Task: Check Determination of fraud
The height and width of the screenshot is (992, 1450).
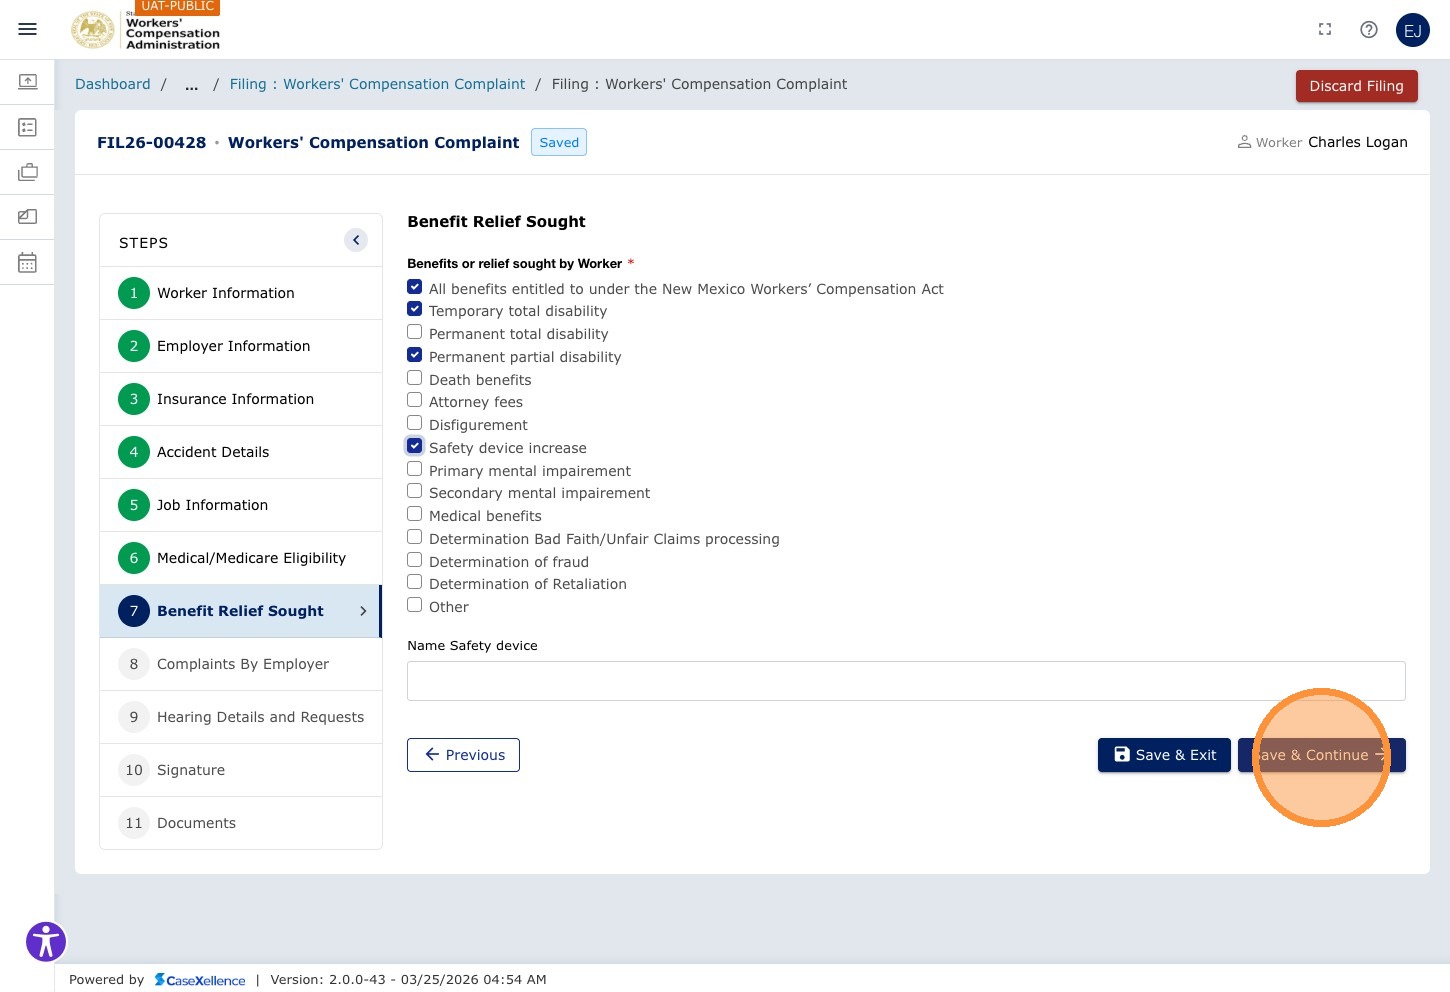Action: [x=415, y=560]
